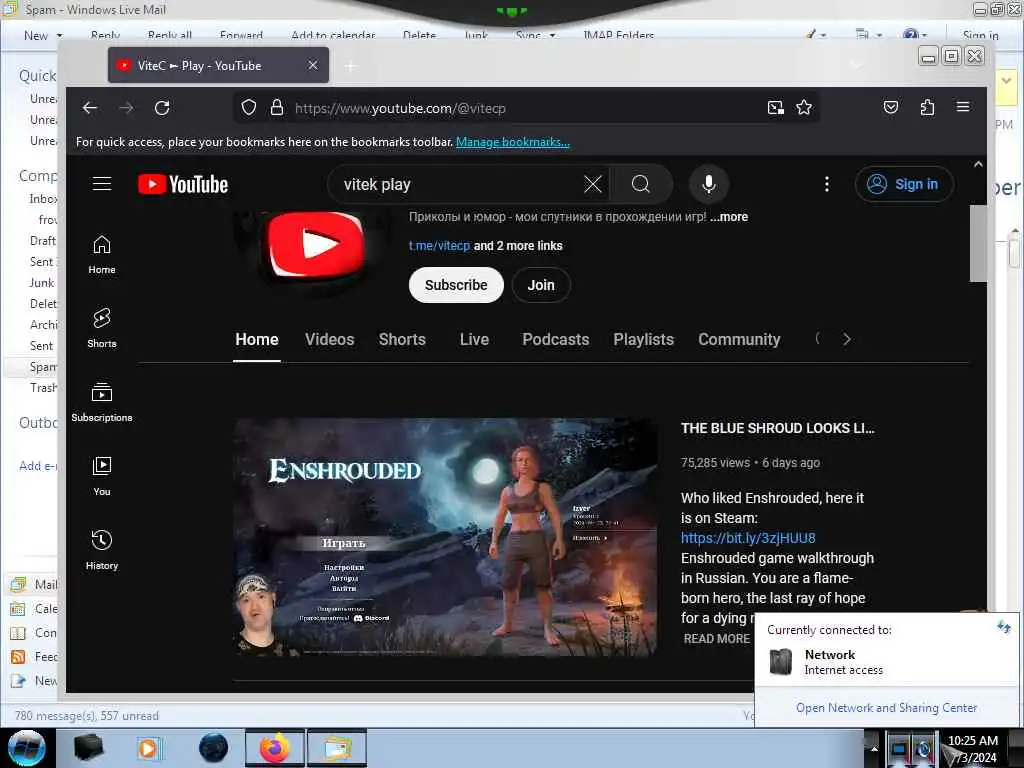This screenshot has width=1024, height=768.
Task: Click the site lock padlock icon
Action: 277,108
